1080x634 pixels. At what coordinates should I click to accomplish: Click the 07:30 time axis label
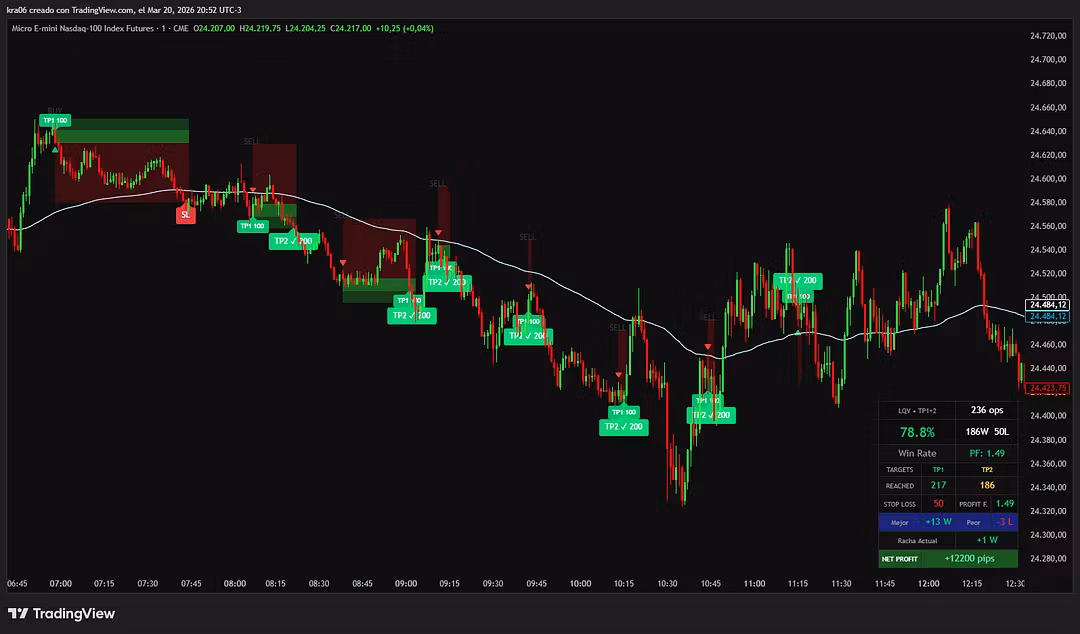coord(147,584)
